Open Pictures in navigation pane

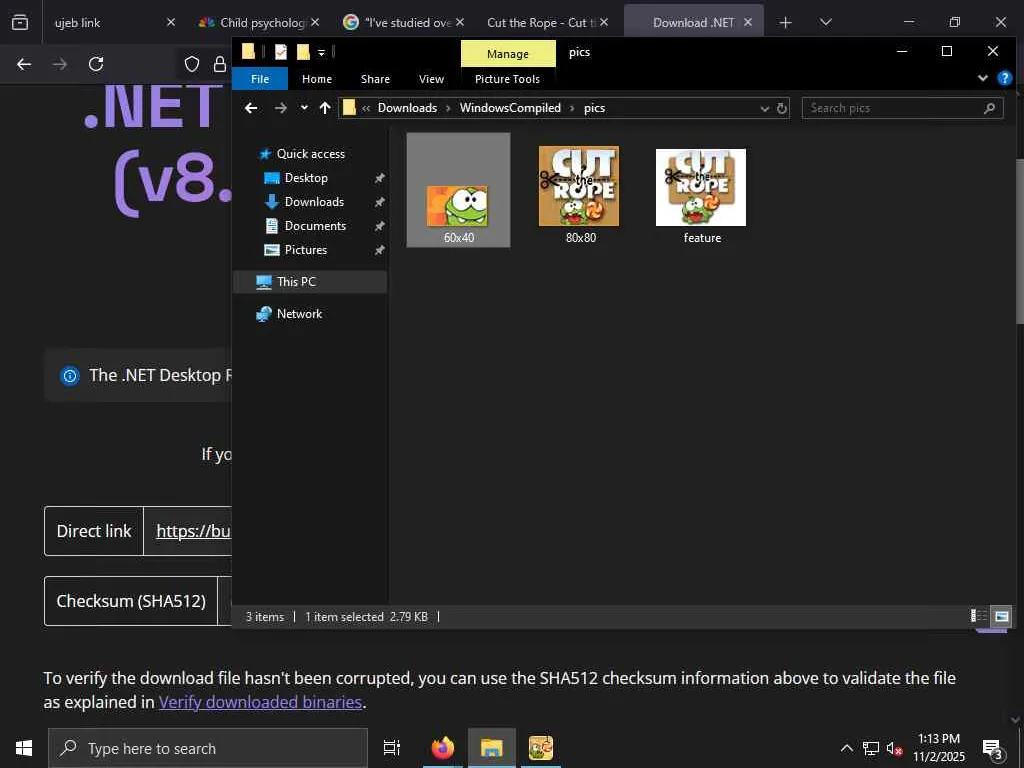tap(305, 250)
